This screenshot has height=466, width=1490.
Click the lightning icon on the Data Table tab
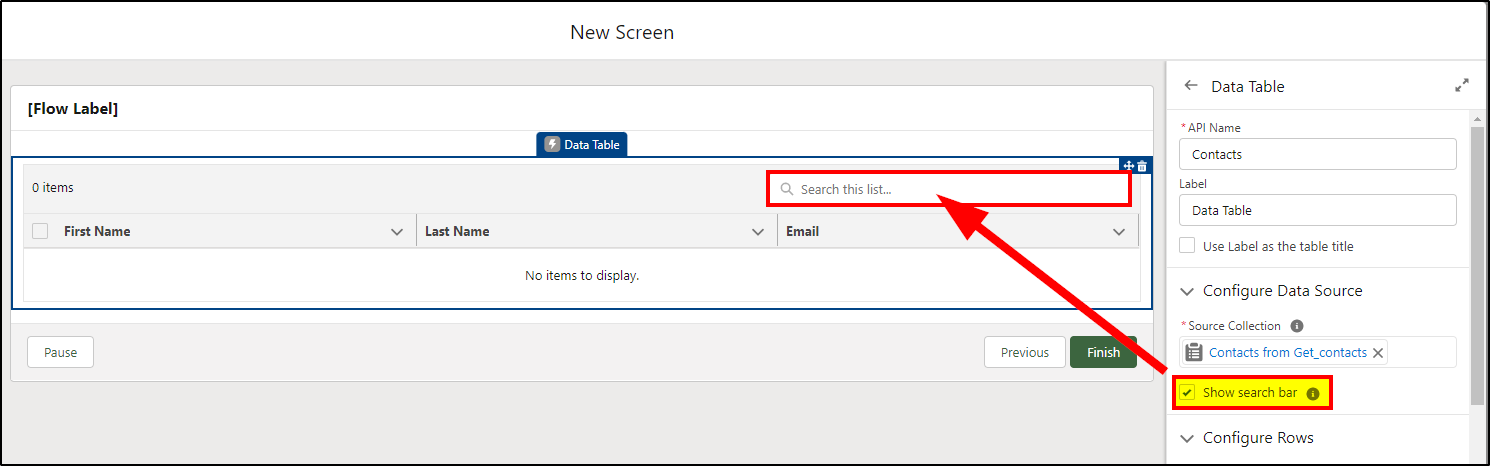point(552,144)
